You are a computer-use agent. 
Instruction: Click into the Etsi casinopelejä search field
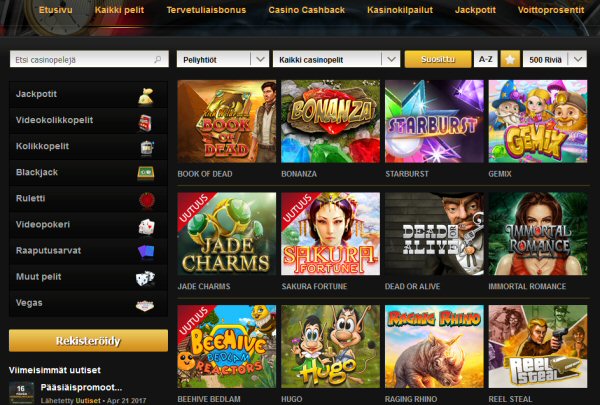point(89,59)
